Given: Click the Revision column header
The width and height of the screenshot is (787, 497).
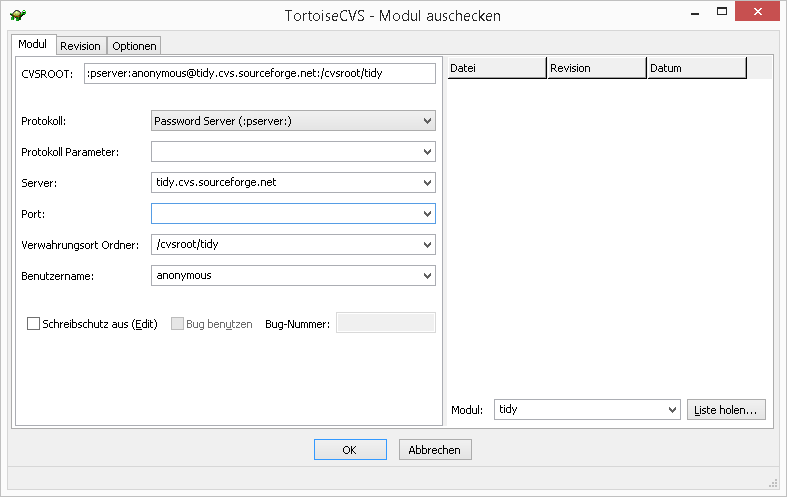Looking at the screenshot, I should pyautogui.click(x=596, y=68).
